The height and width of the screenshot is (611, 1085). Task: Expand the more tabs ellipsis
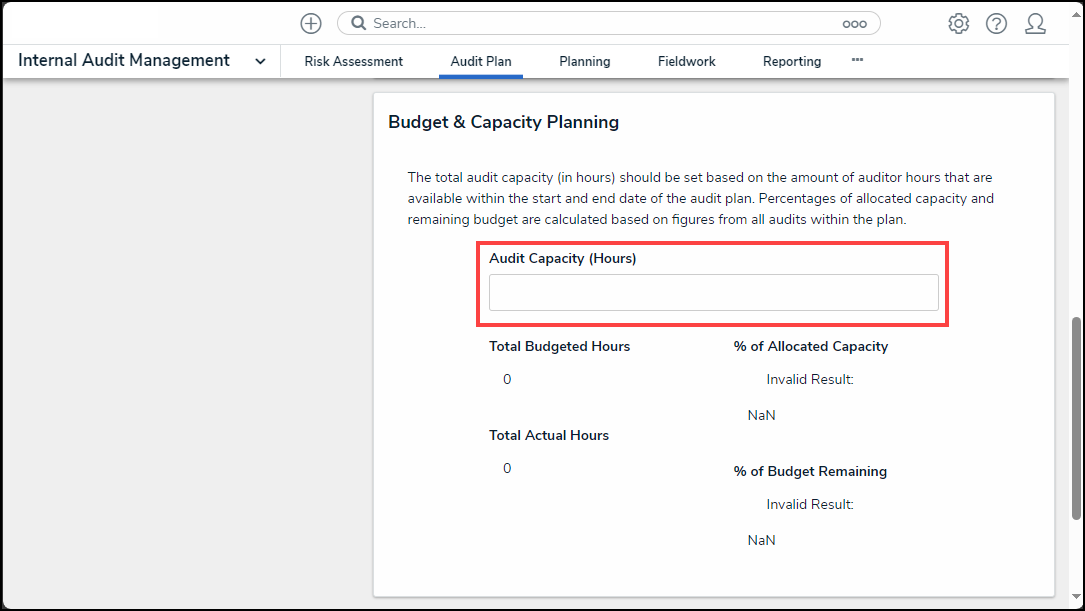[x=857, y=60]
